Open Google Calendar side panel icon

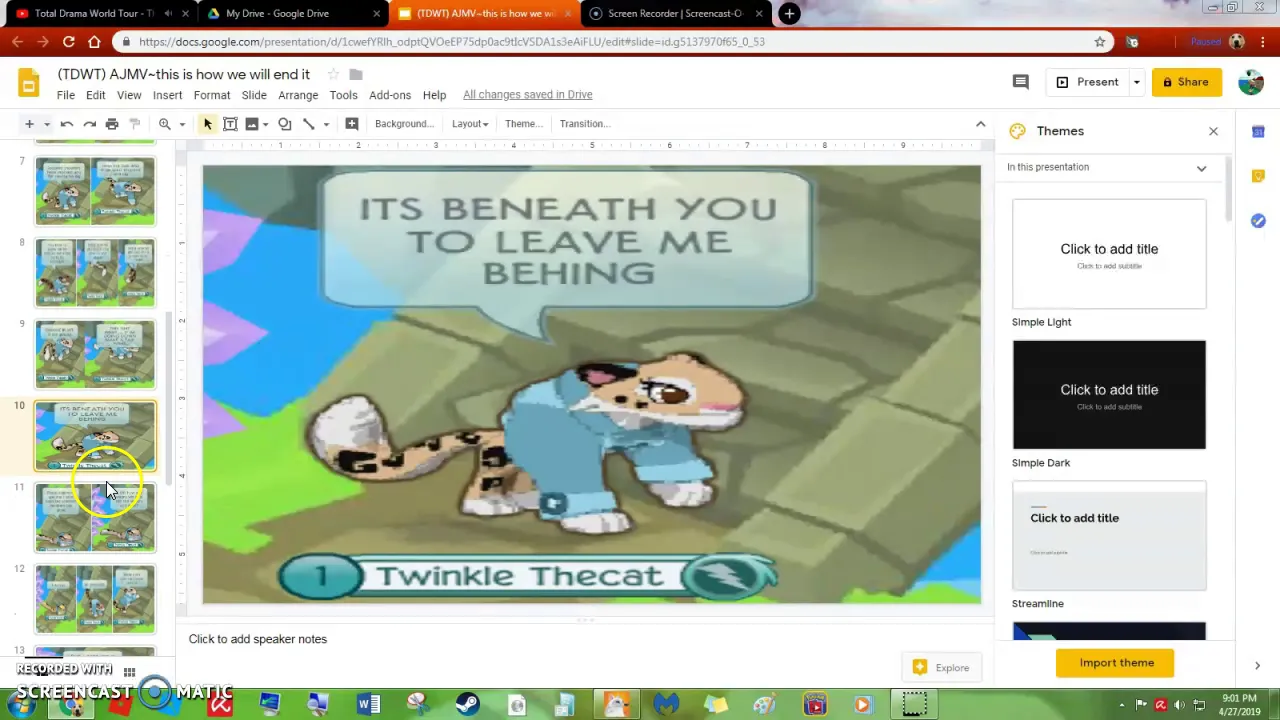point(1258,131)
